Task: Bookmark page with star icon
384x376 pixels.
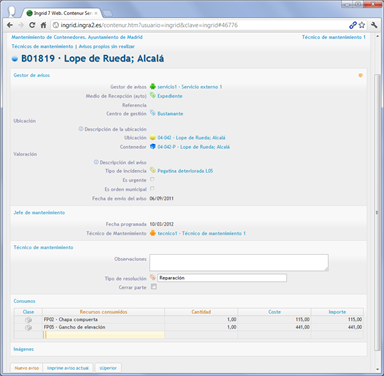Action: pos(362,25)
